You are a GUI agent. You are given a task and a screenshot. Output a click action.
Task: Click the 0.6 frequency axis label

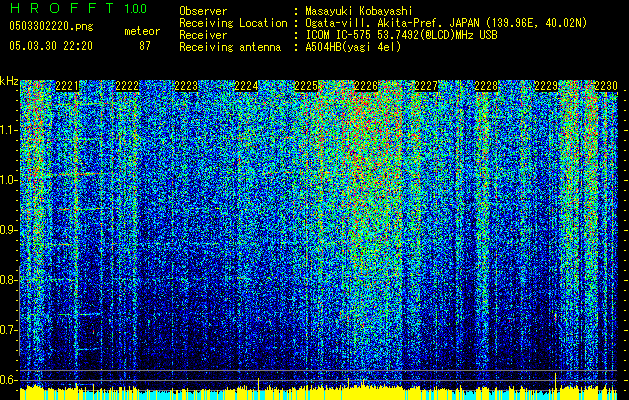(x=8, y=380)
